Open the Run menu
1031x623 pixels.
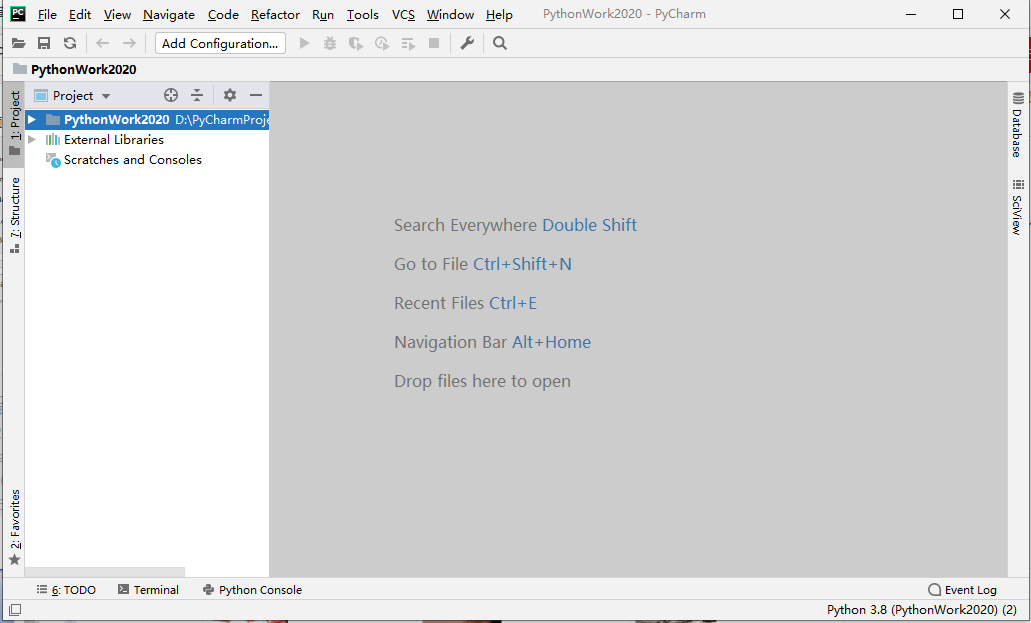point(323,14)
